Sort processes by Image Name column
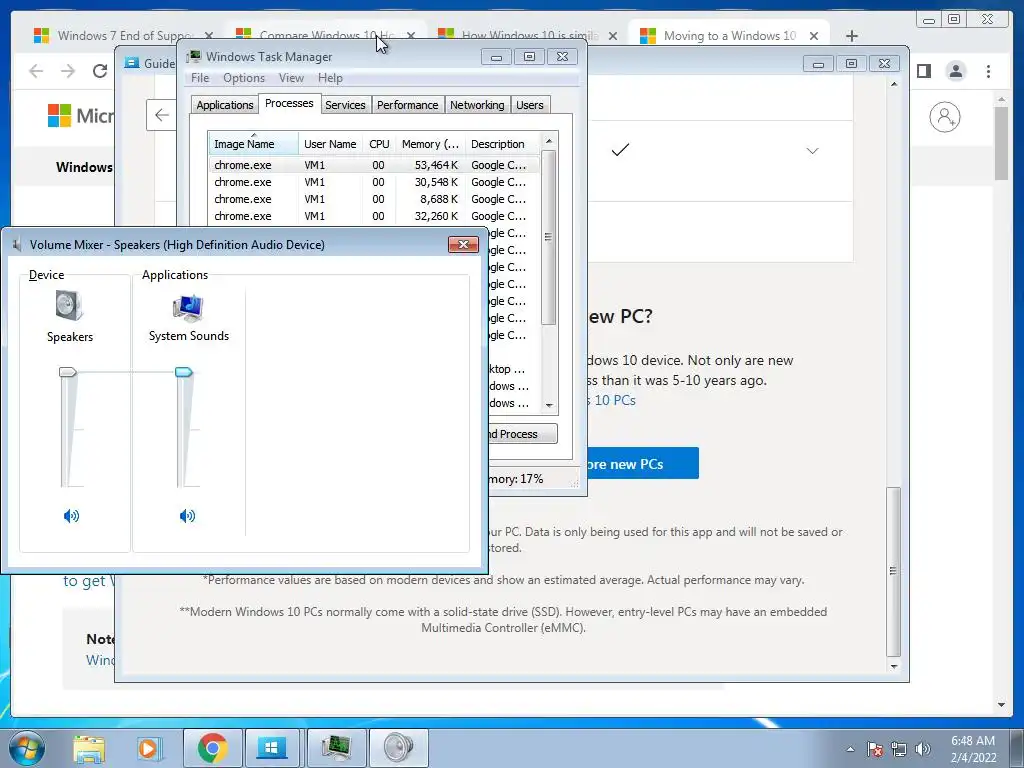 [253, 144]
